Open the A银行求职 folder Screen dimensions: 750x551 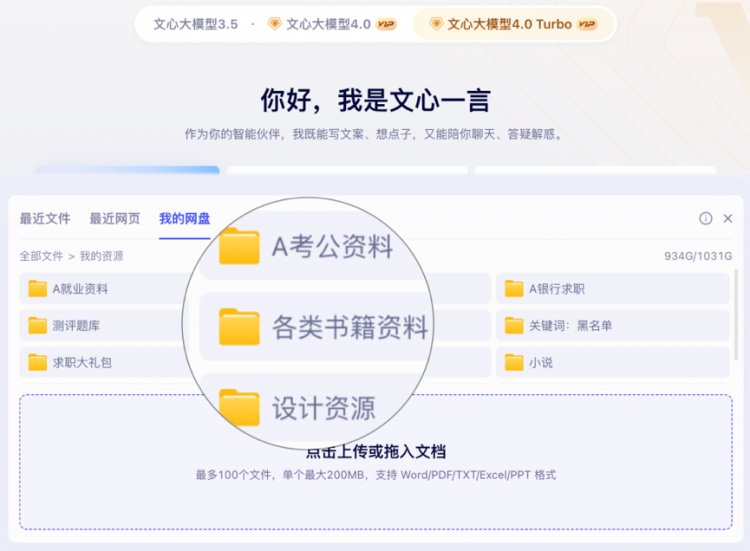[613, 289]
